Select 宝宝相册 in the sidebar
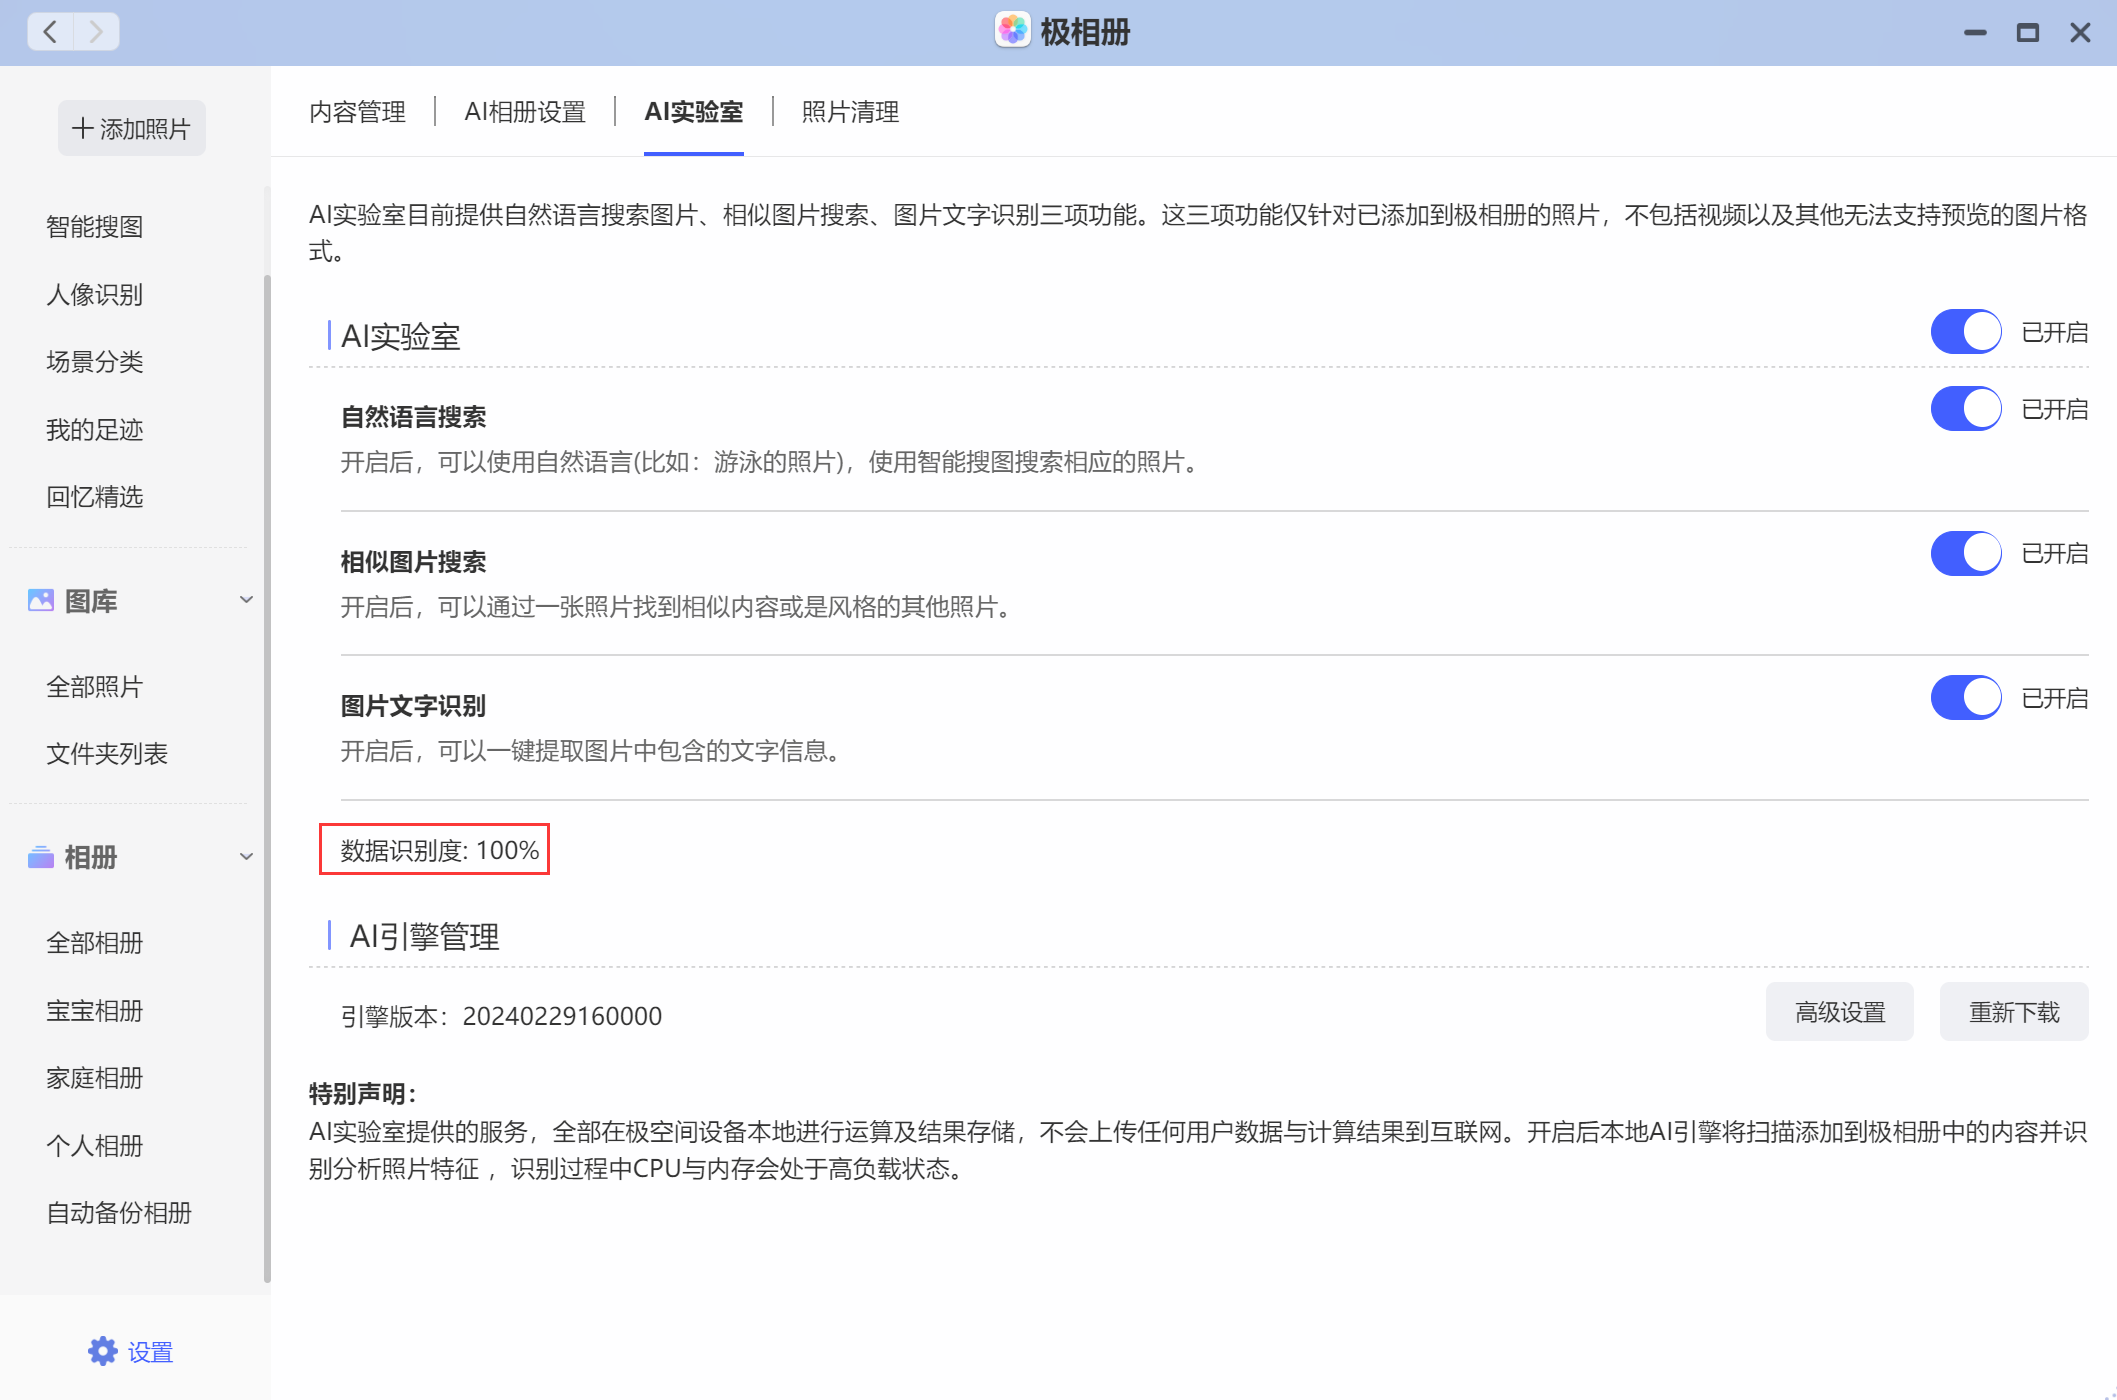 [95, 1011]
